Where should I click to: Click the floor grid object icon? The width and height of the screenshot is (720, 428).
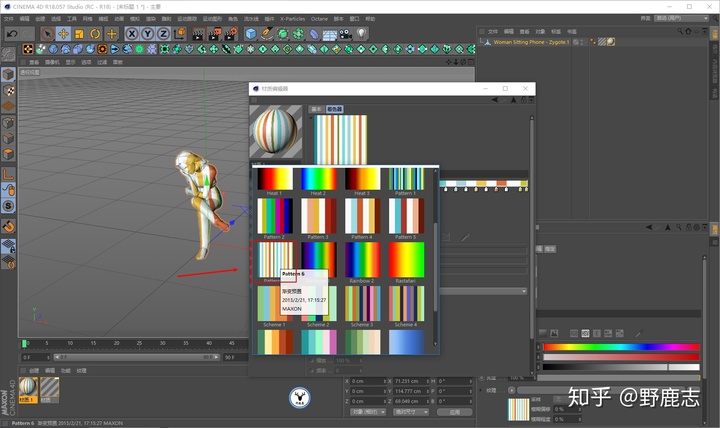pos(330,34)
